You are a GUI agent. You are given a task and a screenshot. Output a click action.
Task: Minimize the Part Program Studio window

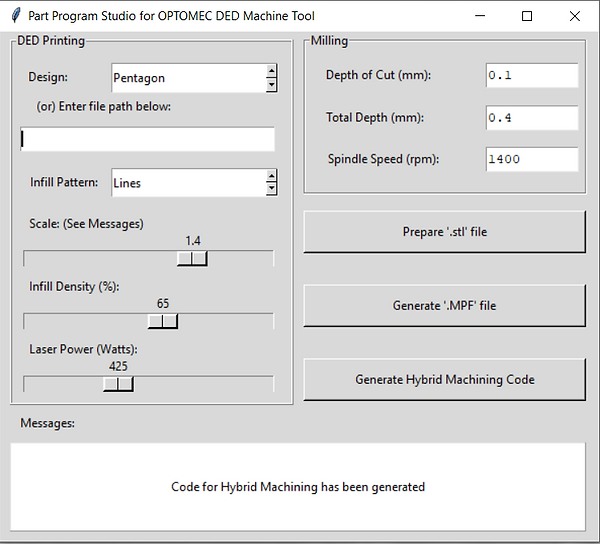tap(480, 16)
